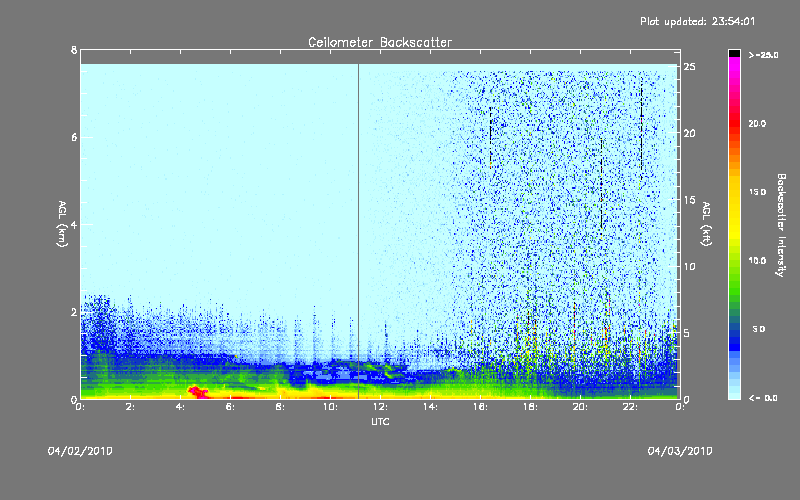Click the "AGL (kft)" right axis title
The height and width of the screenshot is (500, 800).
(706, 224)
